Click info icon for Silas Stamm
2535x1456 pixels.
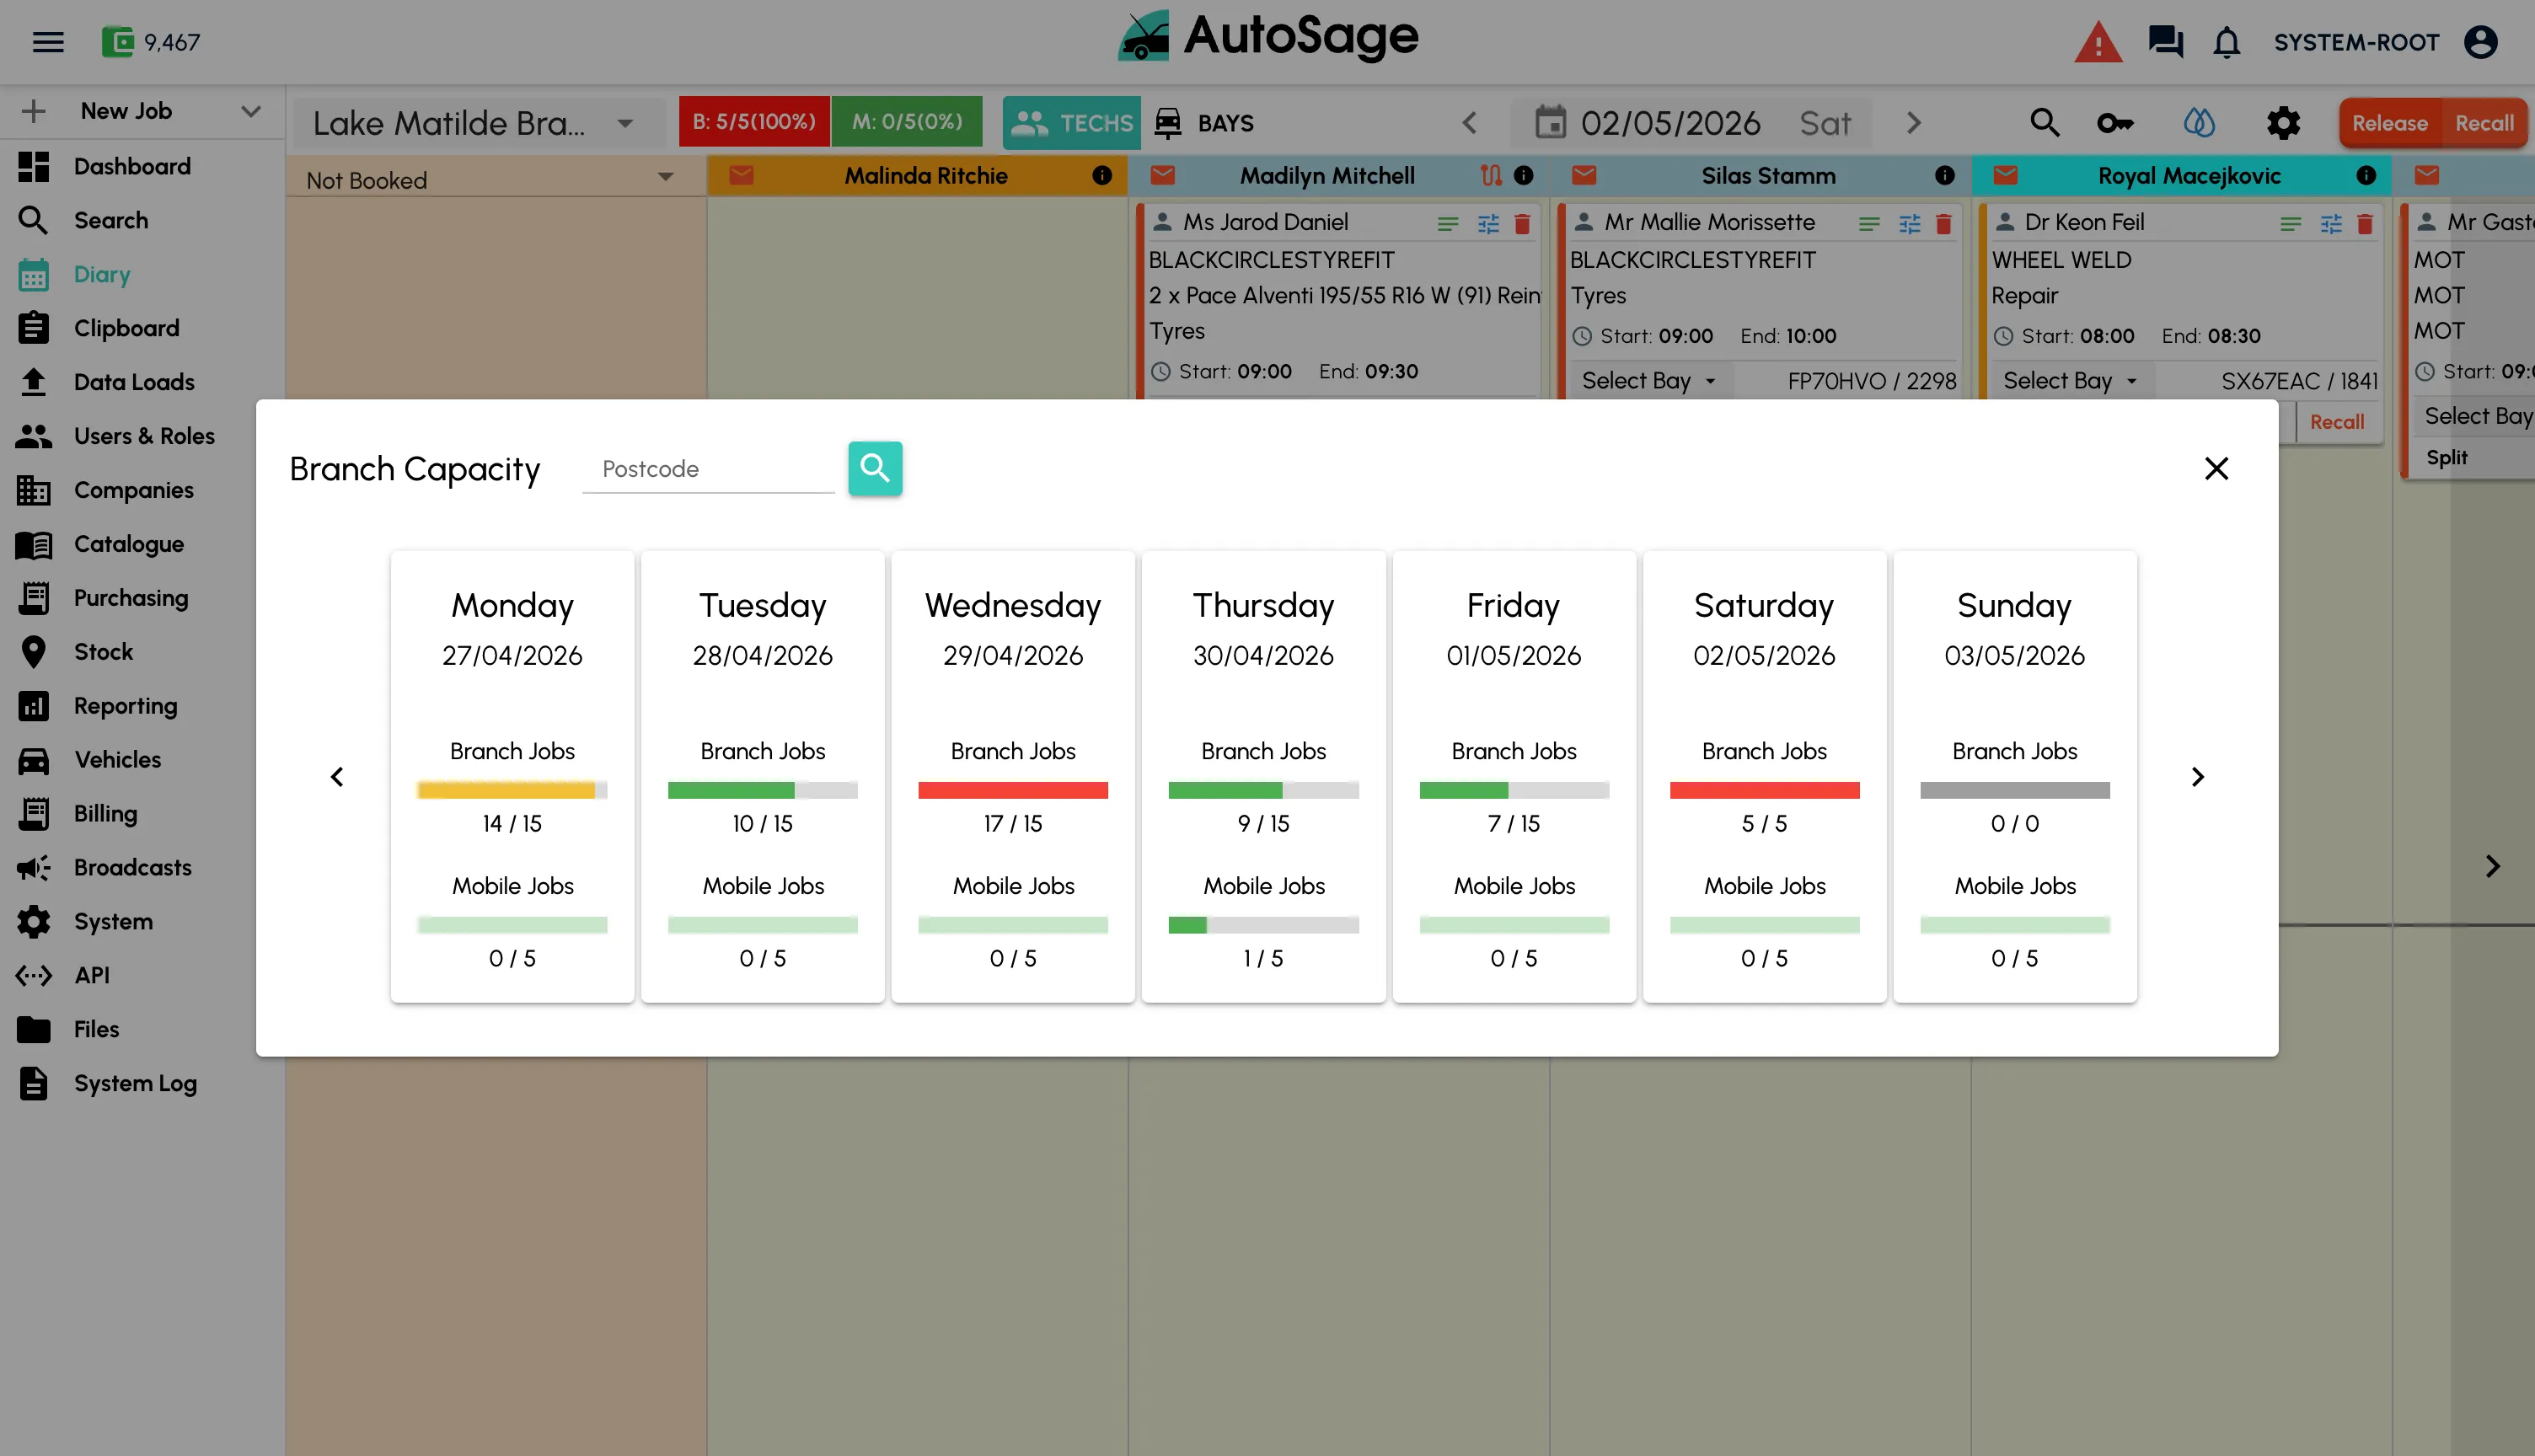point(1944,176)
